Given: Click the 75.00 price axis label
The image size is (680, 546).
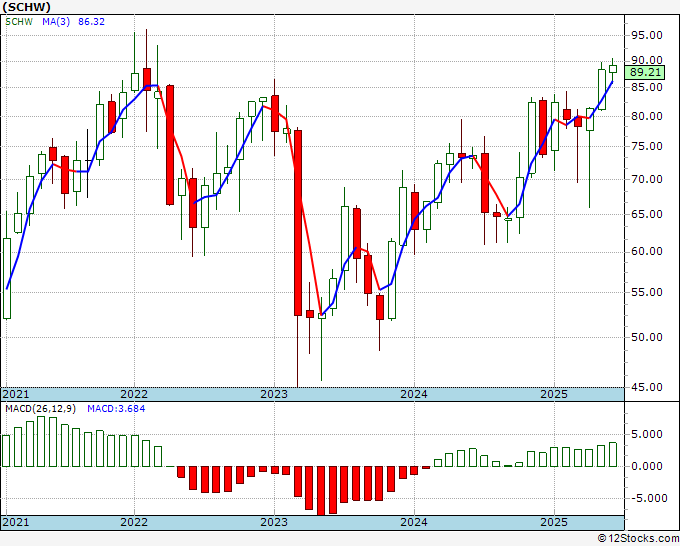Looking at the screenshot, I should coord(646,147).
